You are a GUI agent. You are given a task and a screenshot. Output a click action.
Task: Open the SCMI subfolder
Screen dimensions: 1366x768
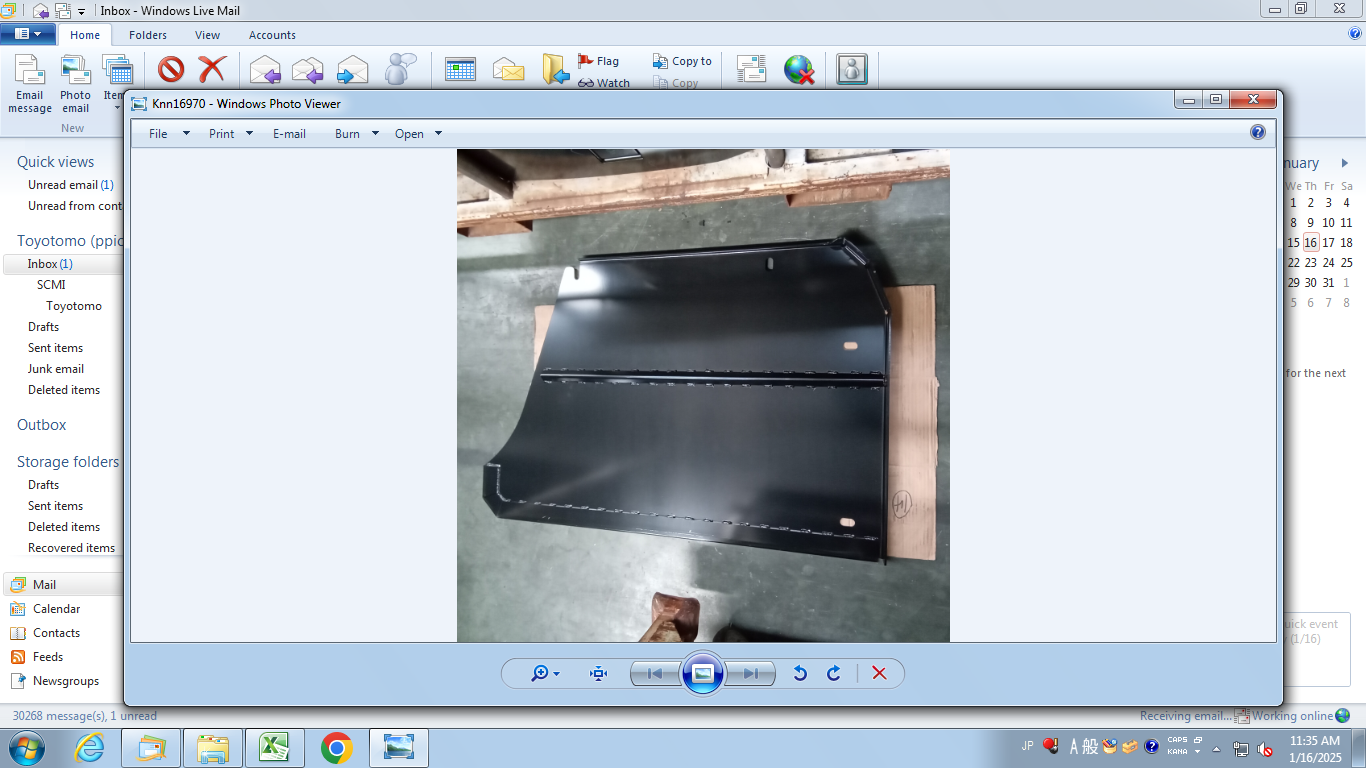point(51,285)
